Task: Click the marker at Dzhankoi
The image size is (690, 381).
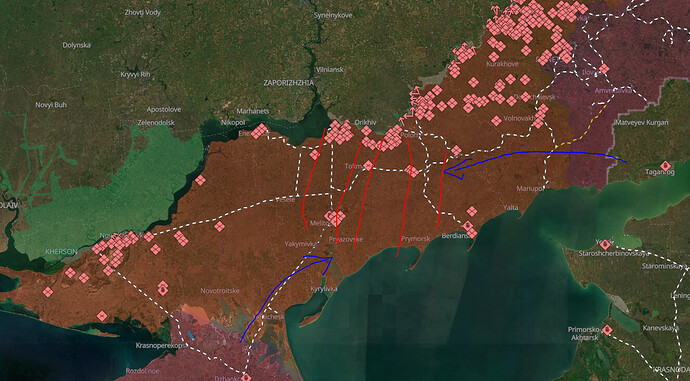Action: [x=246, y=377]
